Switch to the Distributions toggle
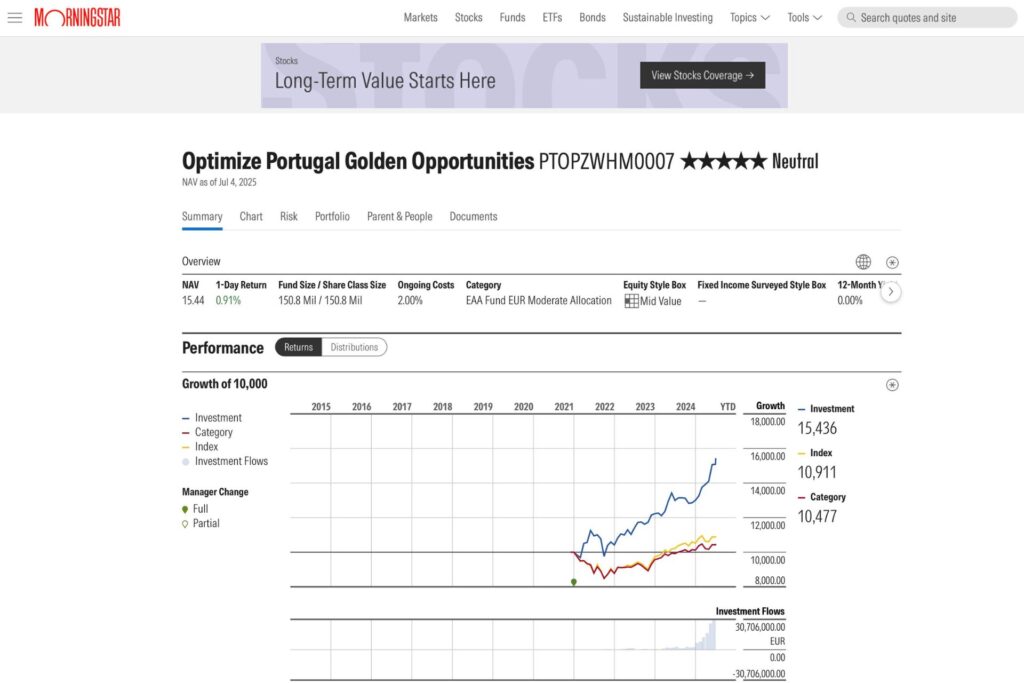 (x=354, y=347)
